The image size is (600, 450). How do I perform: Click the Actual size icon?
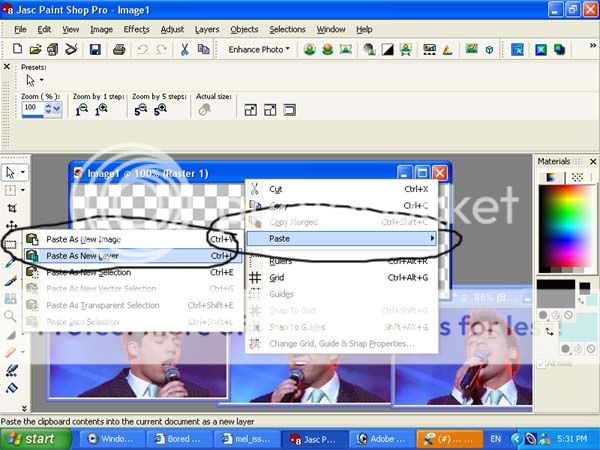pyautogui.click(x=204, y=110)
